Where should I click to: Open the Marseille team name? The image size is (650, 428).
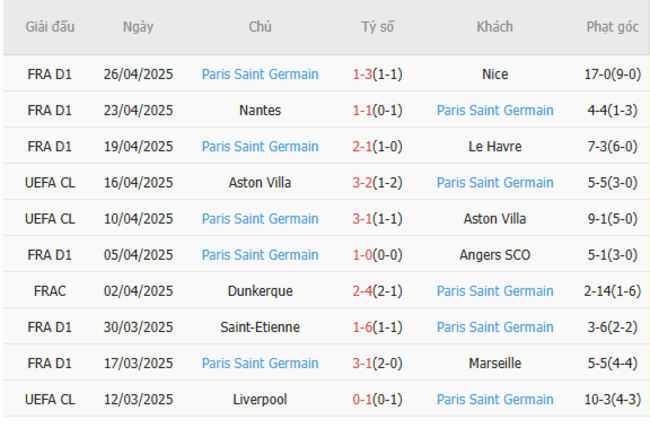[494, 363]
